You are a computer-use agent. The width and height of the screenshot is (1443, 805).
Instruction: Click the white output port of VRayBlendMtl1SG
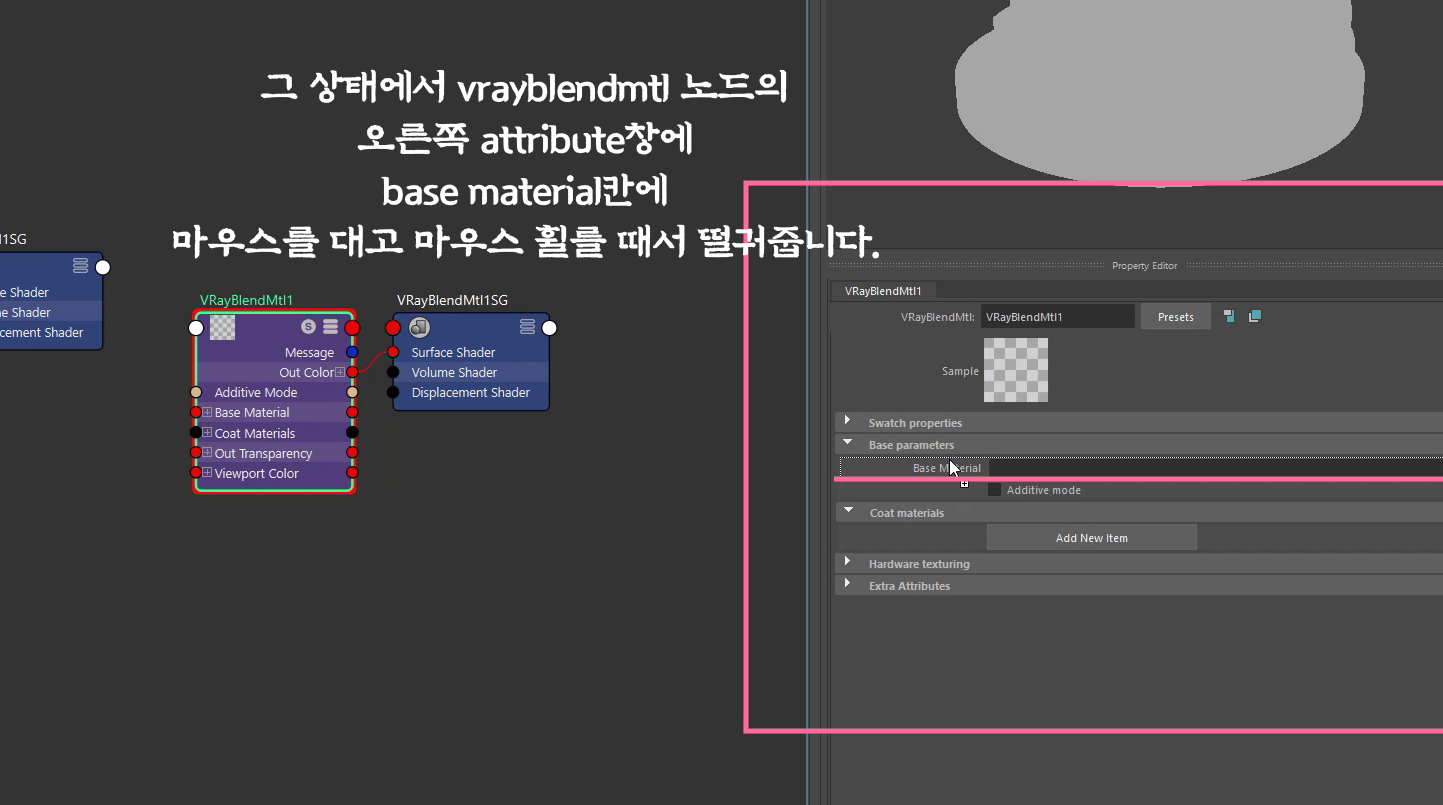[549, 328]
